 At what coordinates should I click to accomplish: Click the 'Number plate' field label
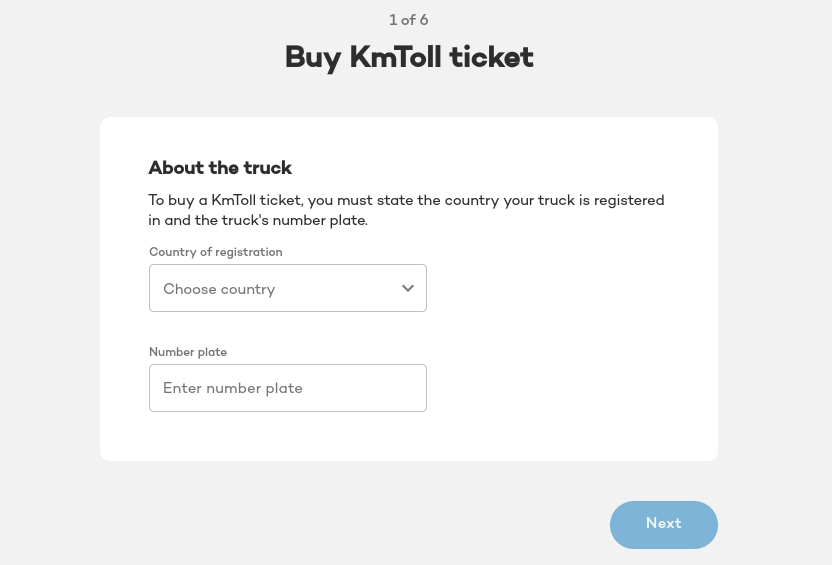coord(188,352)
